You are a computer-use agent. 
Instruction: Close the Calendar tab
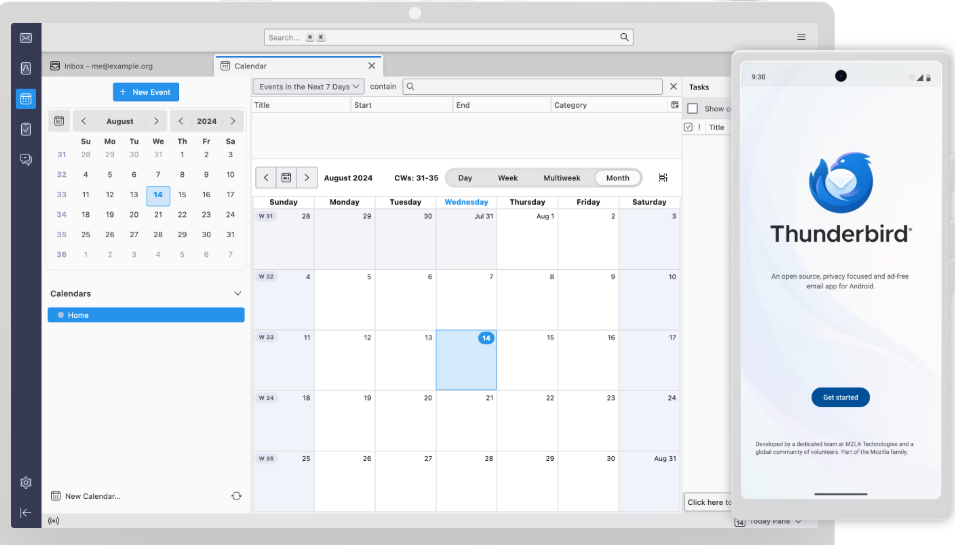[x=372, y=66]
